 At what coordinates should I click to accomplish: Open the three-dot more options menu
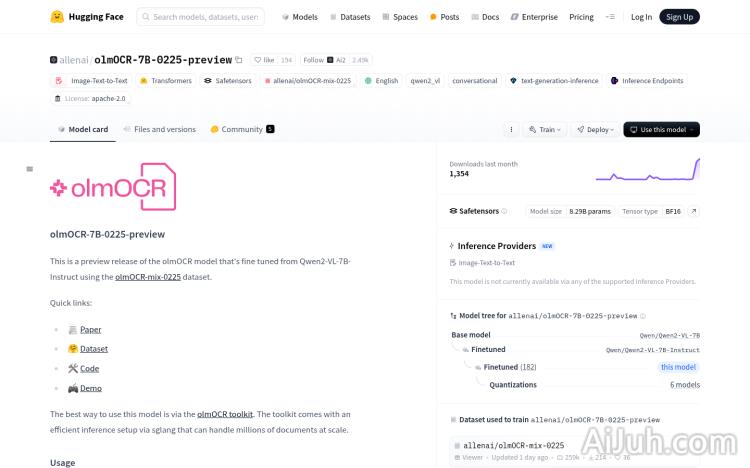click(x=511, y=129)
